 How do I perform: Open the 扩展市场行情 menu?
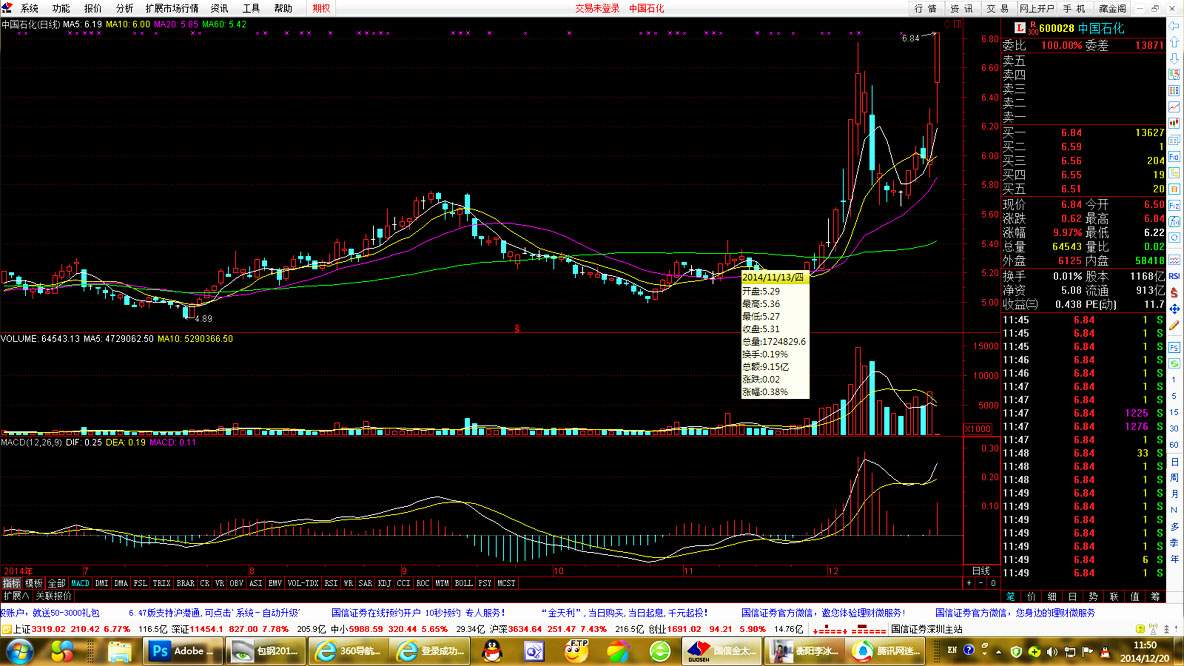[x=172, y=8]
